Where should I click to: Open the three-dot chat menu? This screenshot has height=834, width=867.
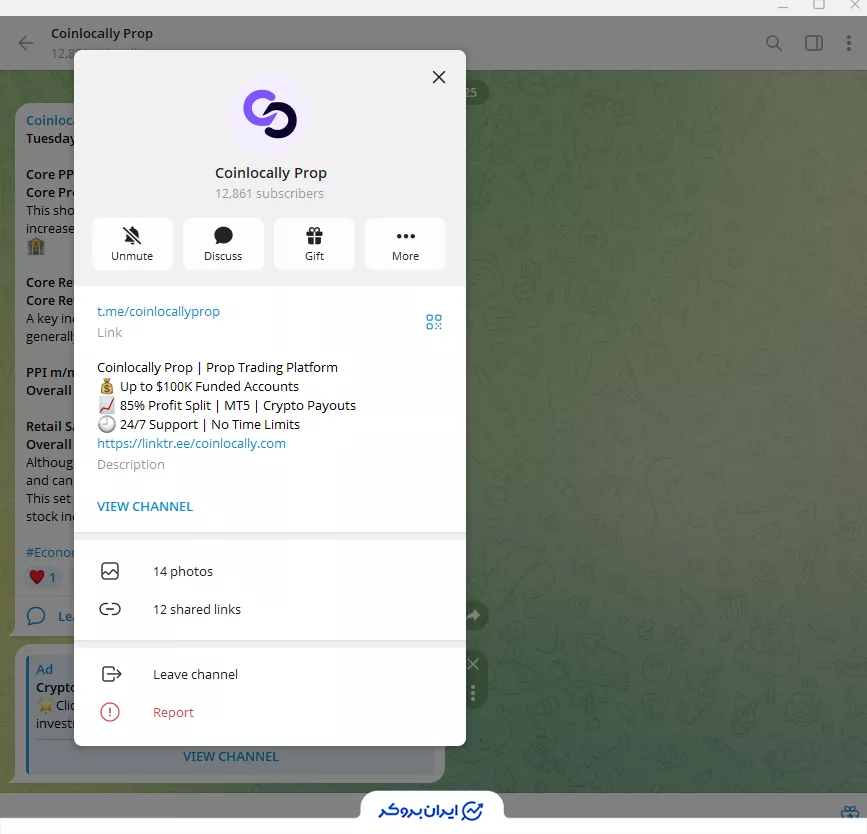tap(849, 43)
